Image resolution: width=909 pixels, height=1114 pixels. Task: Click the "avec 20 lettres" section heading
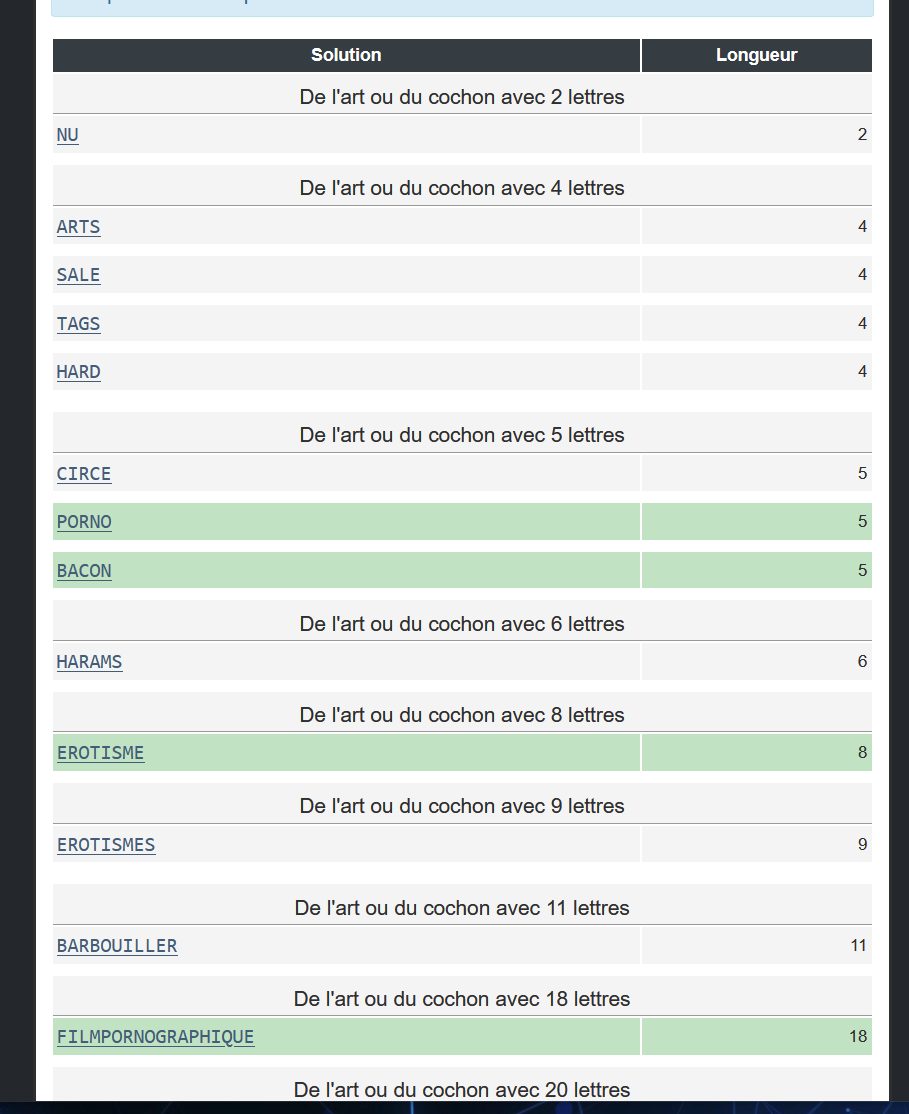pos(462,1090)
